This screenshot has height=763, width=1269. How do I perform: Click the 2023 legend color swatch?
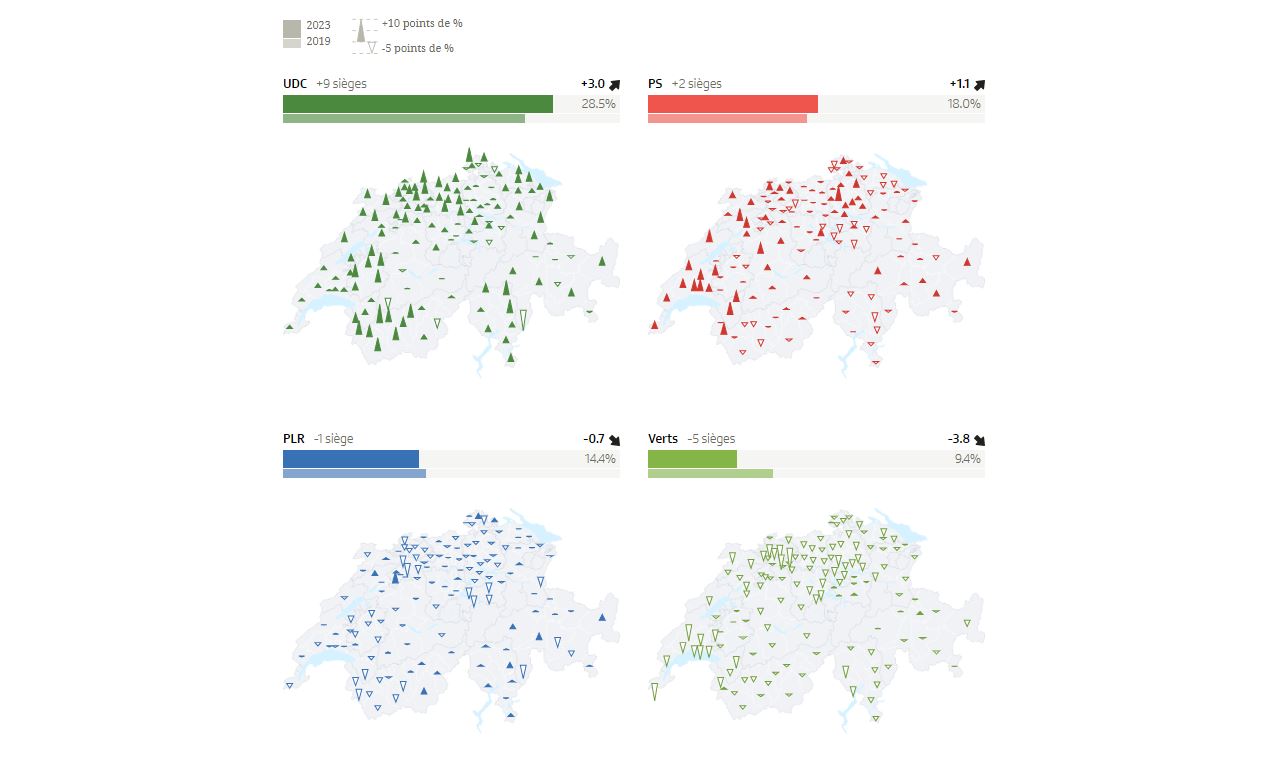point(292,27)
